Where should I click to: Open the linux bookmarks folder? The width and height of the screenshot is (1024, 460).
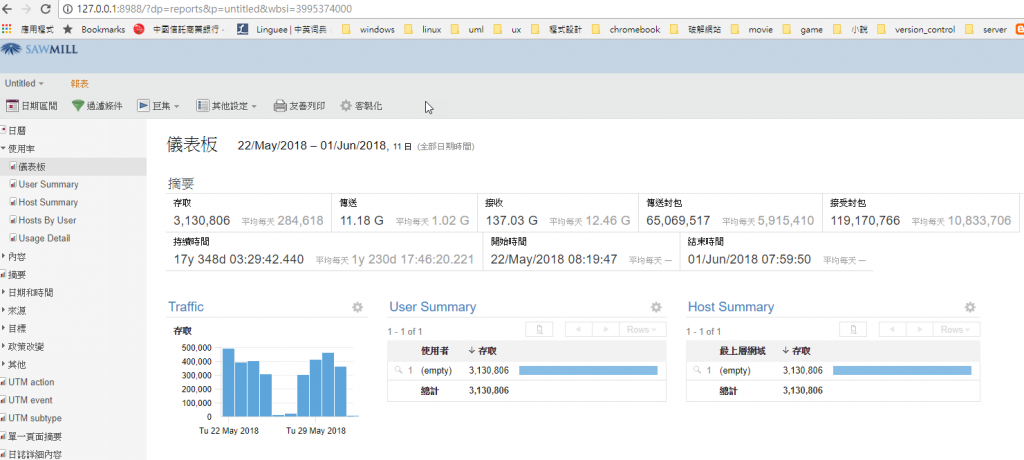(424, 29)
